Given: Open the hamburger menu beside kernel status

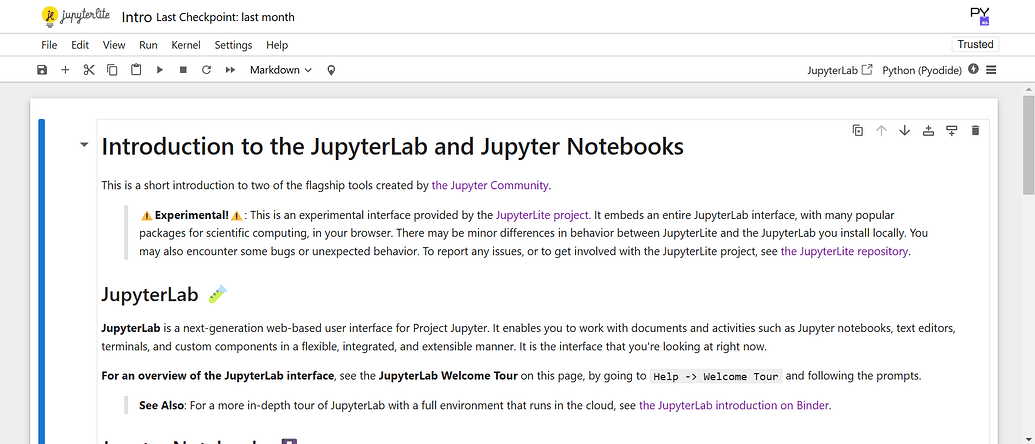Looking at the screenshot, I should tap(992, 70).
